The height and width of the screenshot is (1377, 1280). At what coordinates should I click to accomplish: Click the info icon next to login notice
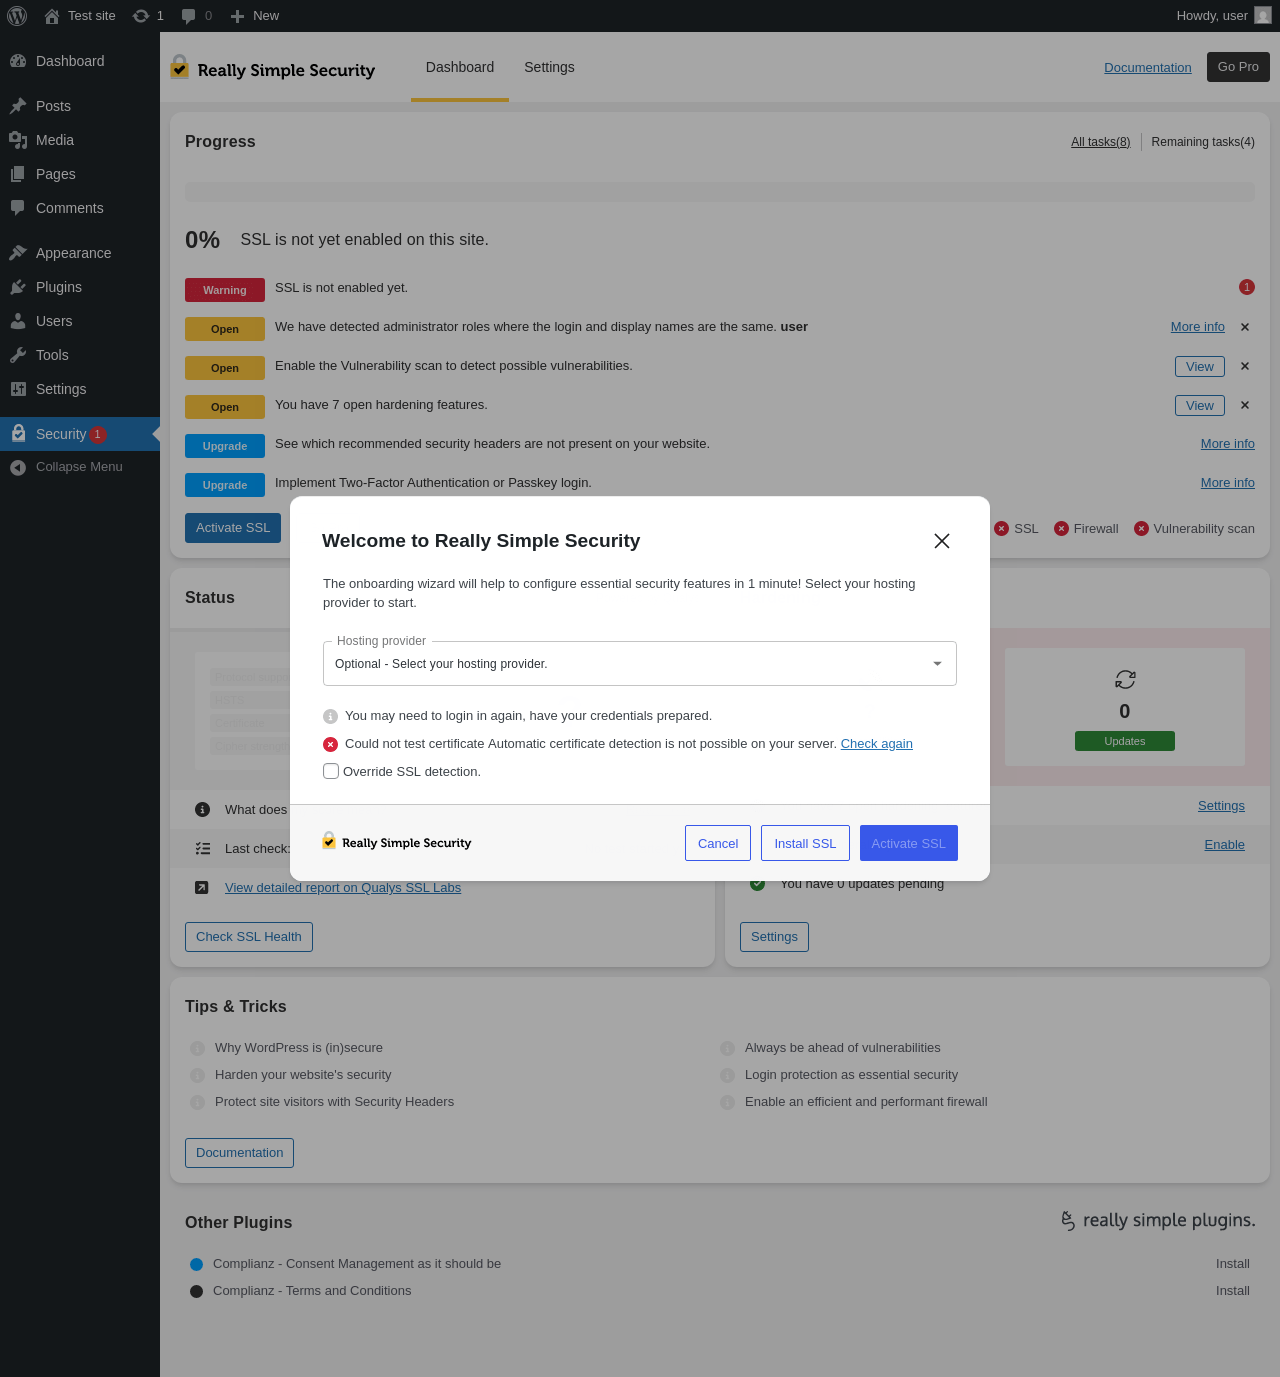click(x=331, y=716)
